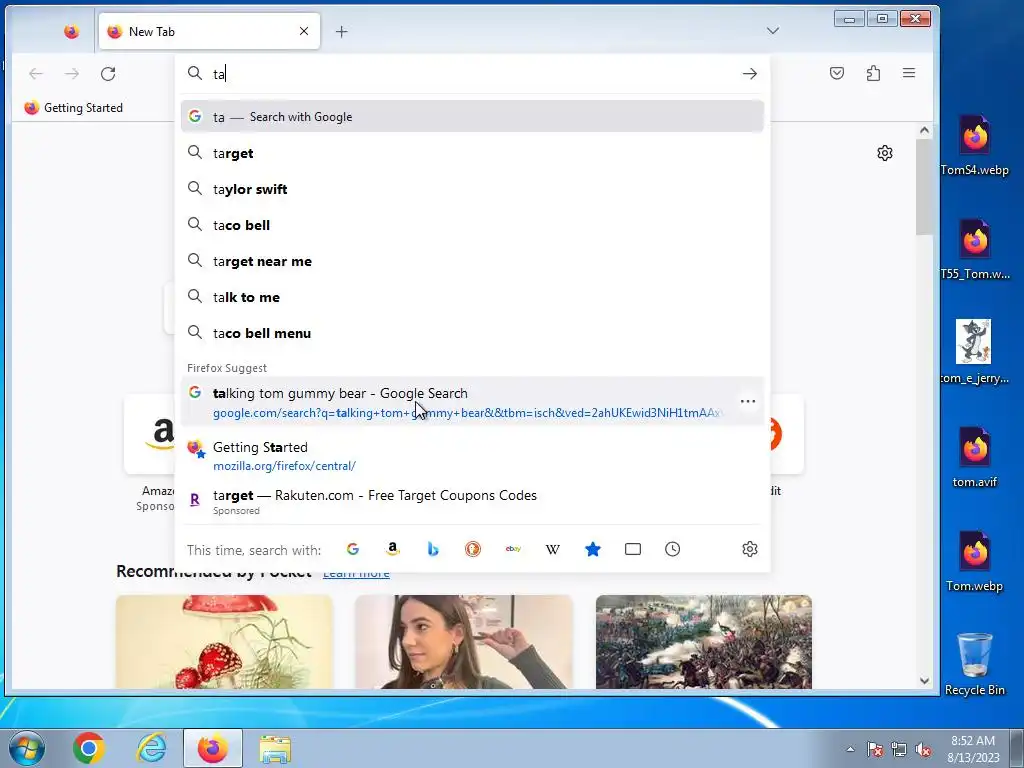Open the network tray icon
1024x768 pixels.
pyautogui.click(x=899, y=750)
